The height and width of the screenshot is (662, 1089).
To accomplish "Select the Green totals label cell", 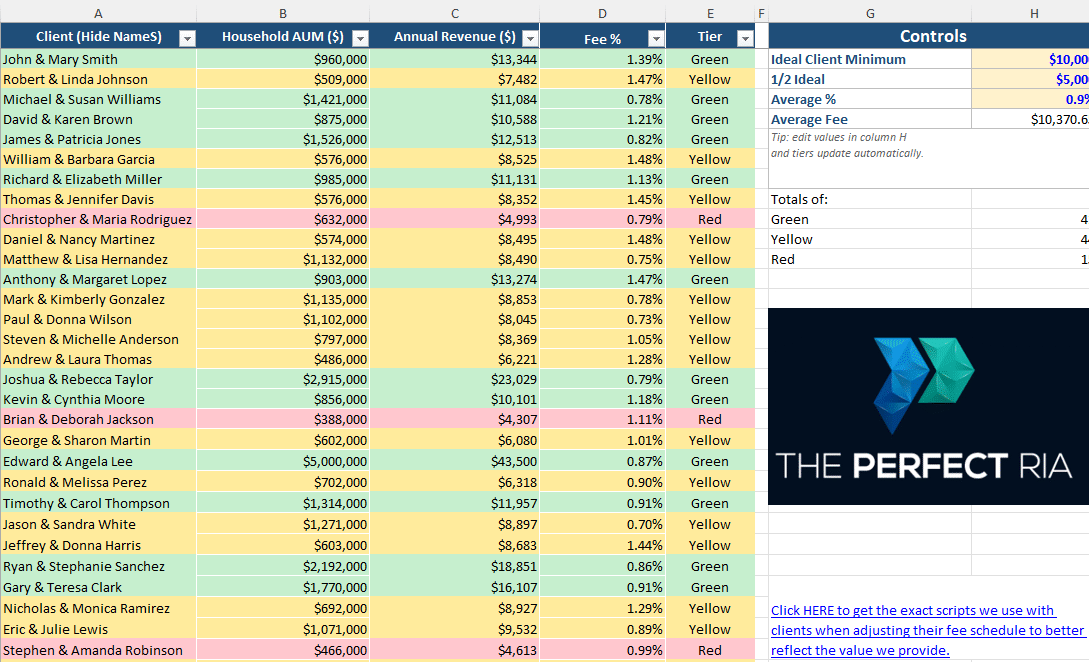I will click(x=870, y=220).
